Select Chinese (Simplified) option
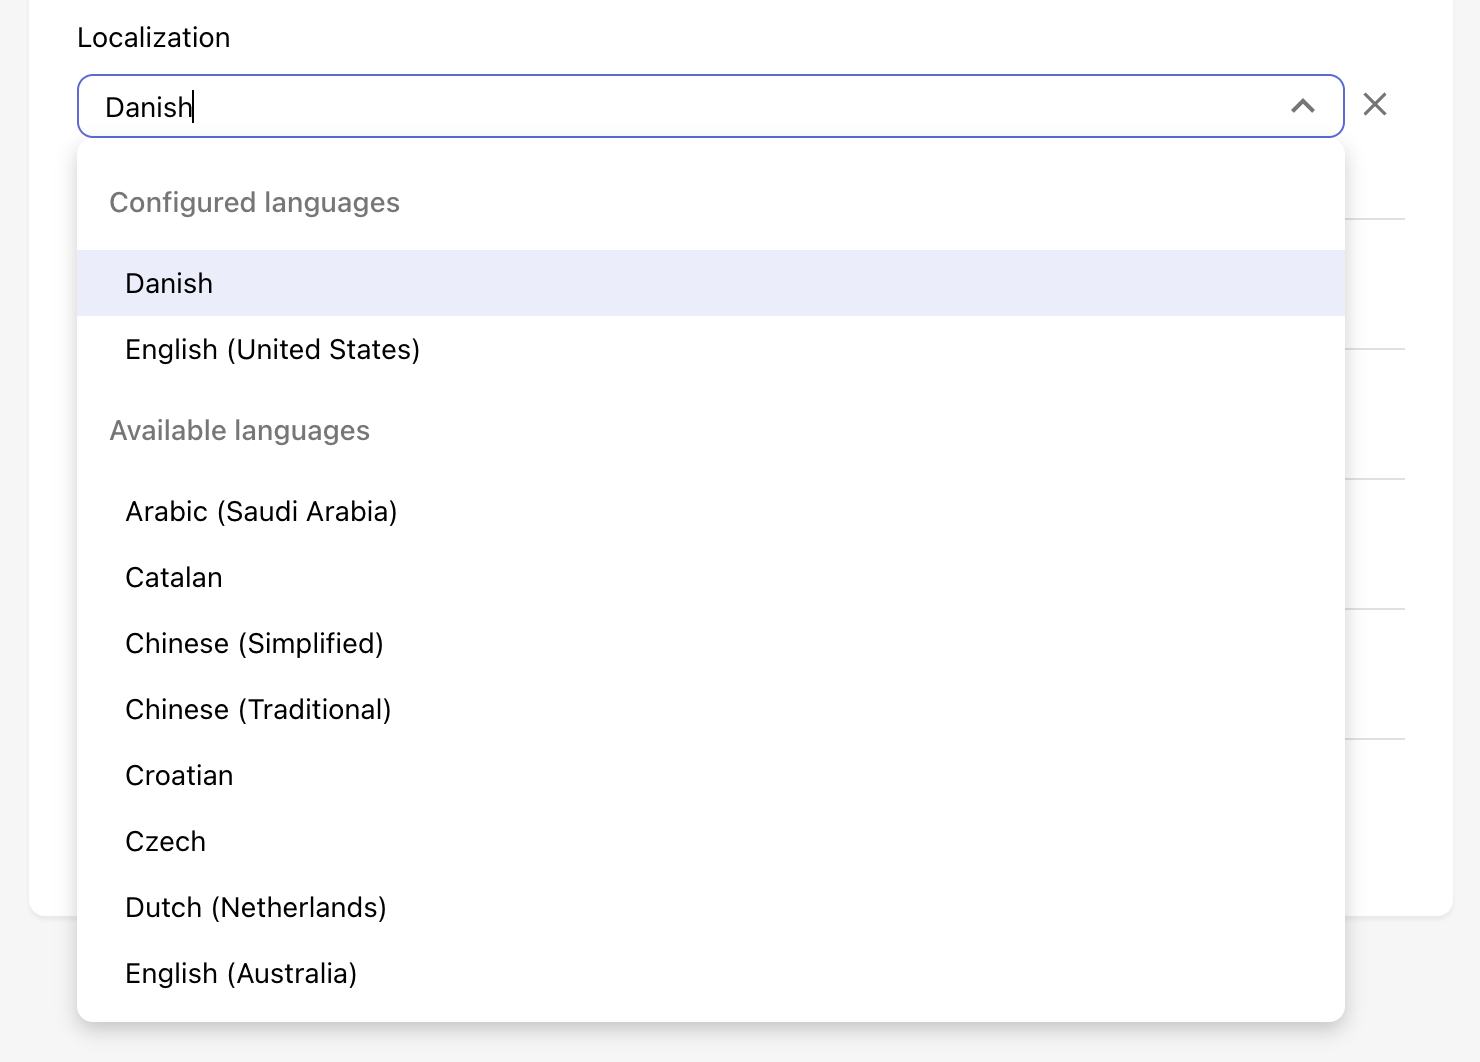1480x1062 pixels. click(x=254, y=644)
